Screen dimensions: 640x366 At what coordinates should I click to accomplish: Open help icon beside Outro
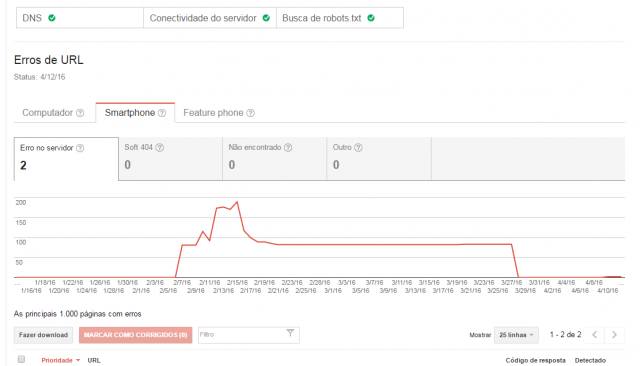tap(358, 148)
